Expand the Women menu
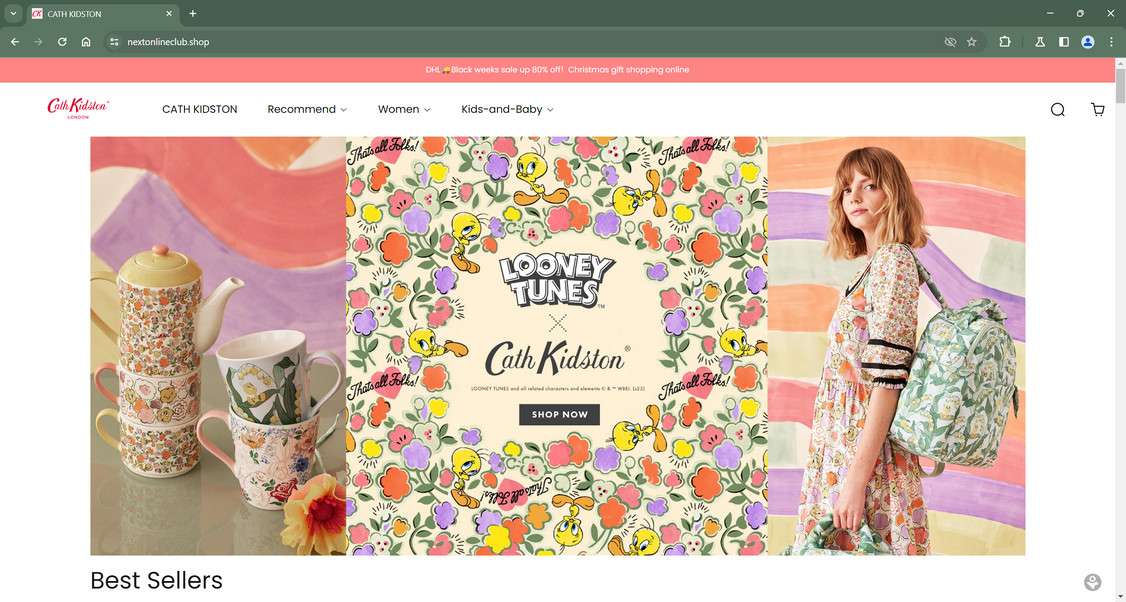 (404, 109)
